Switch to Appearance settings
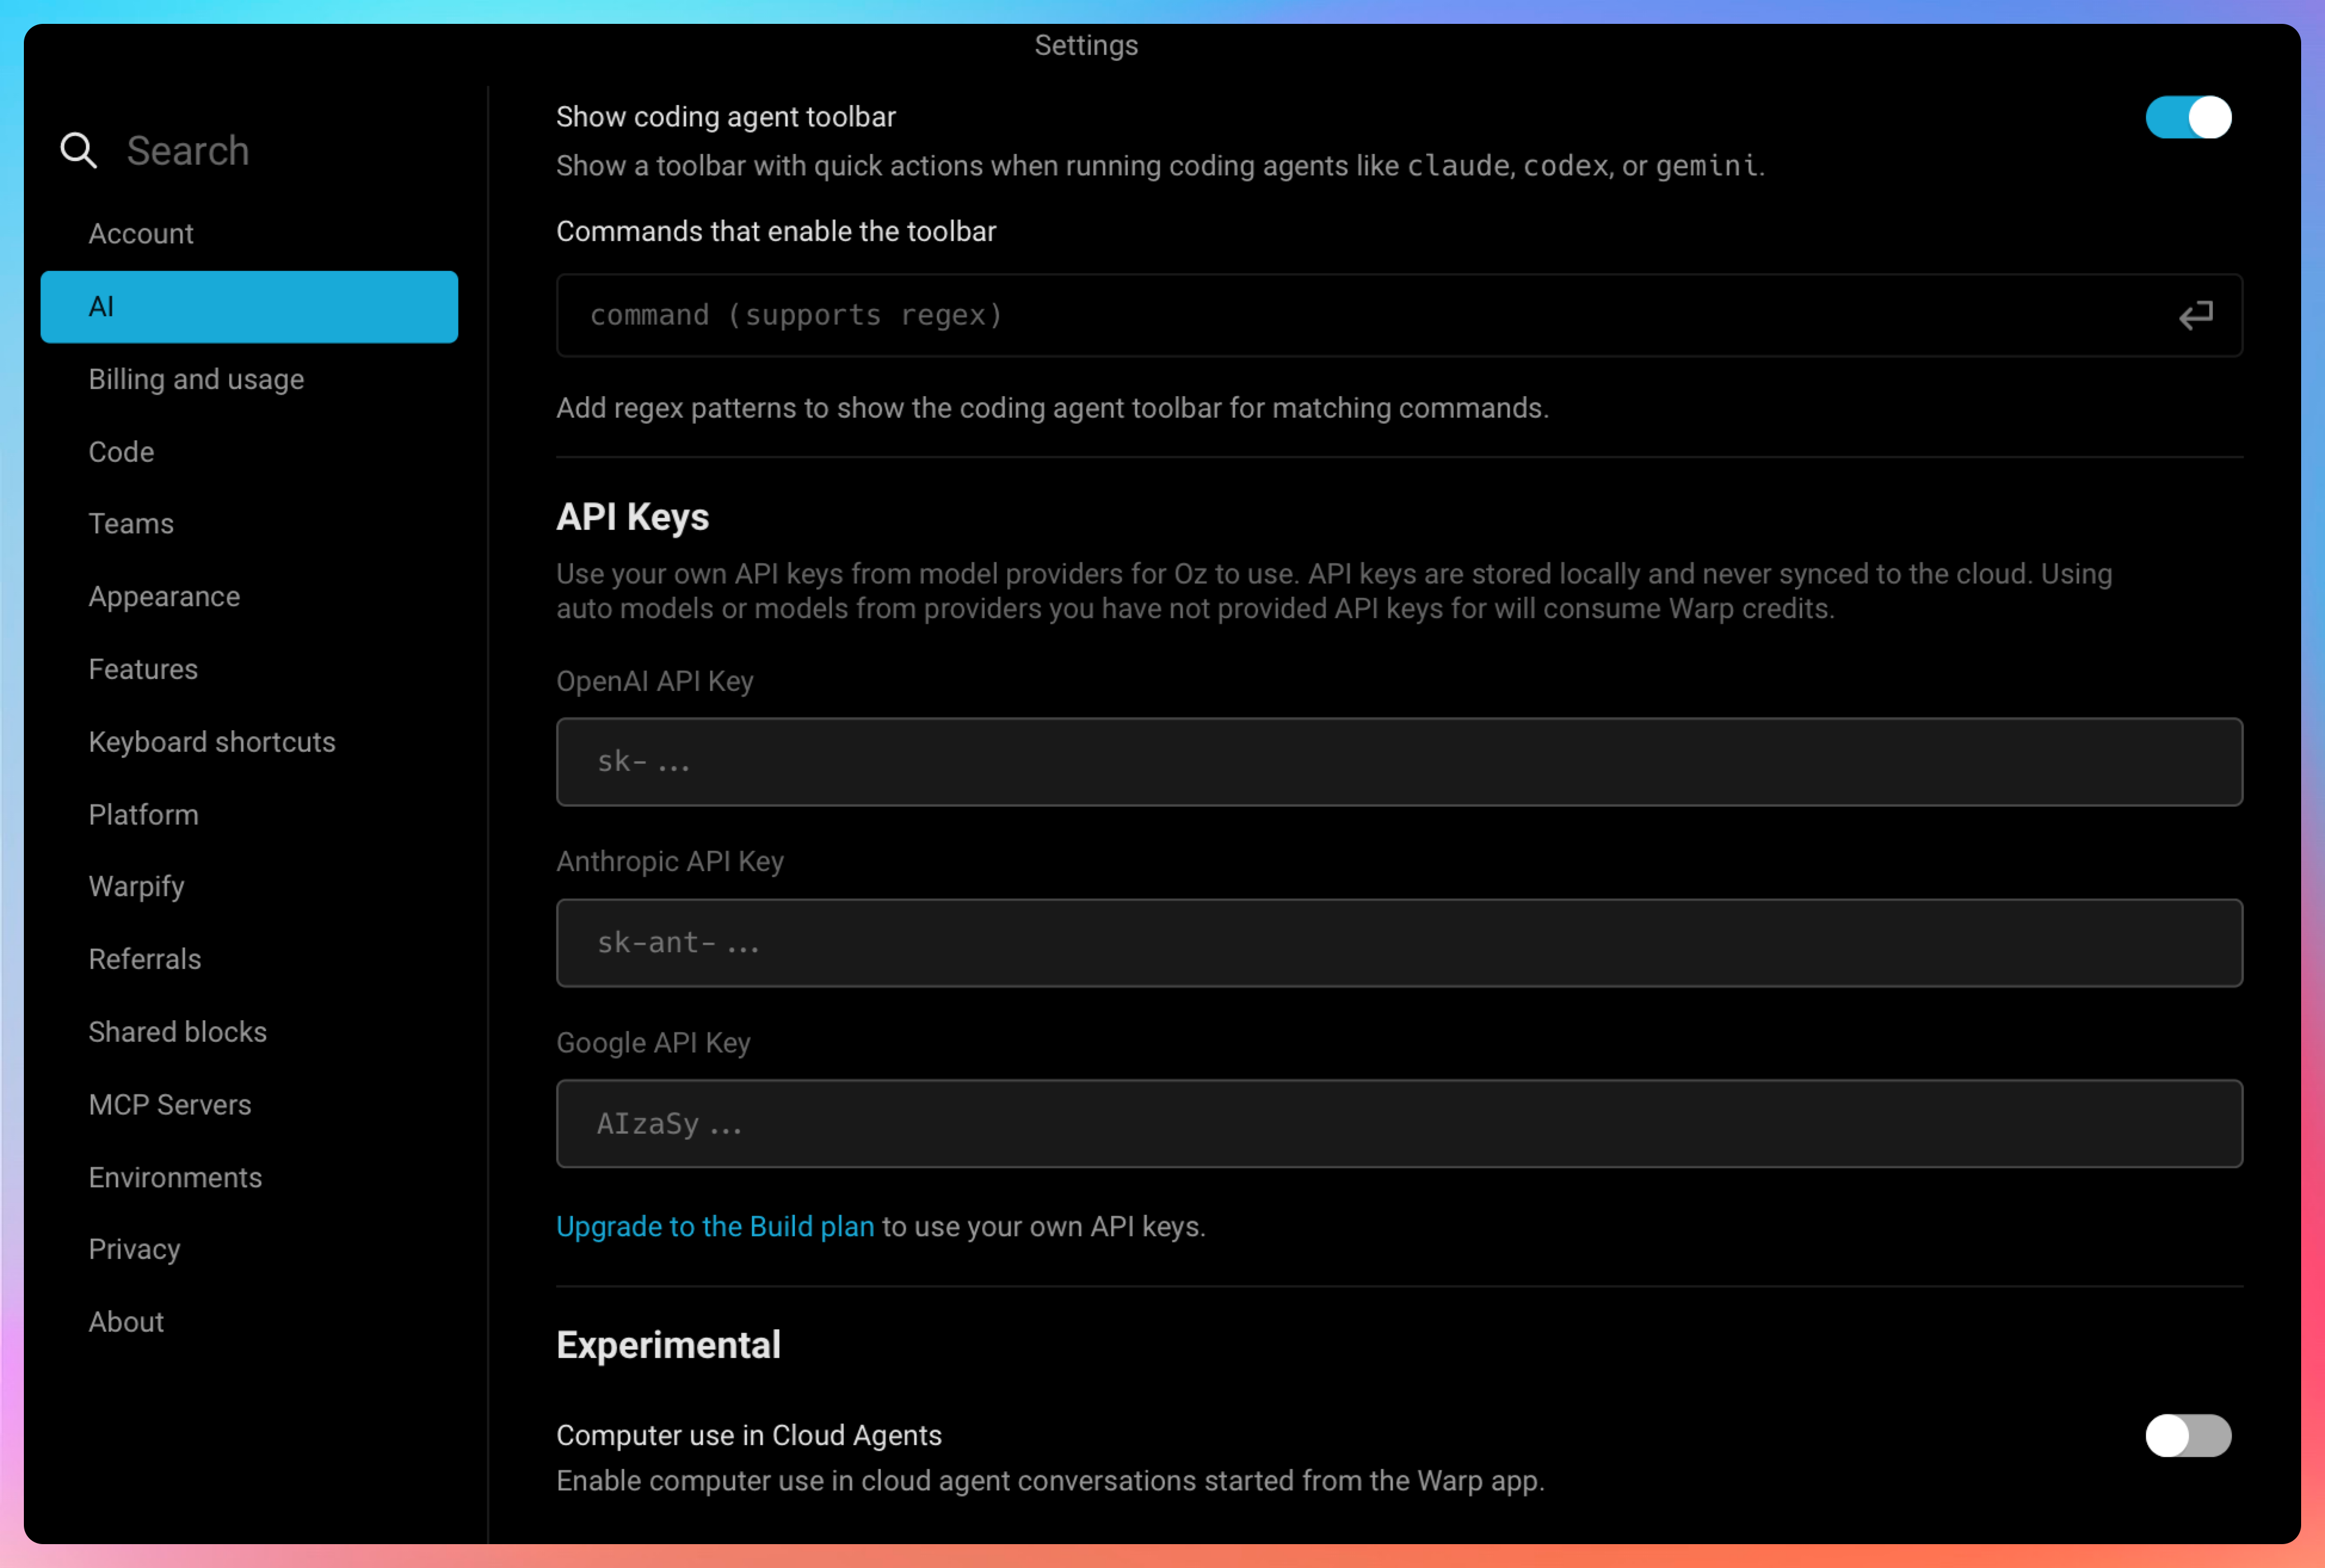This screenshot has height=1568, width=2325. pyautogui.click(x=164, y=597)
